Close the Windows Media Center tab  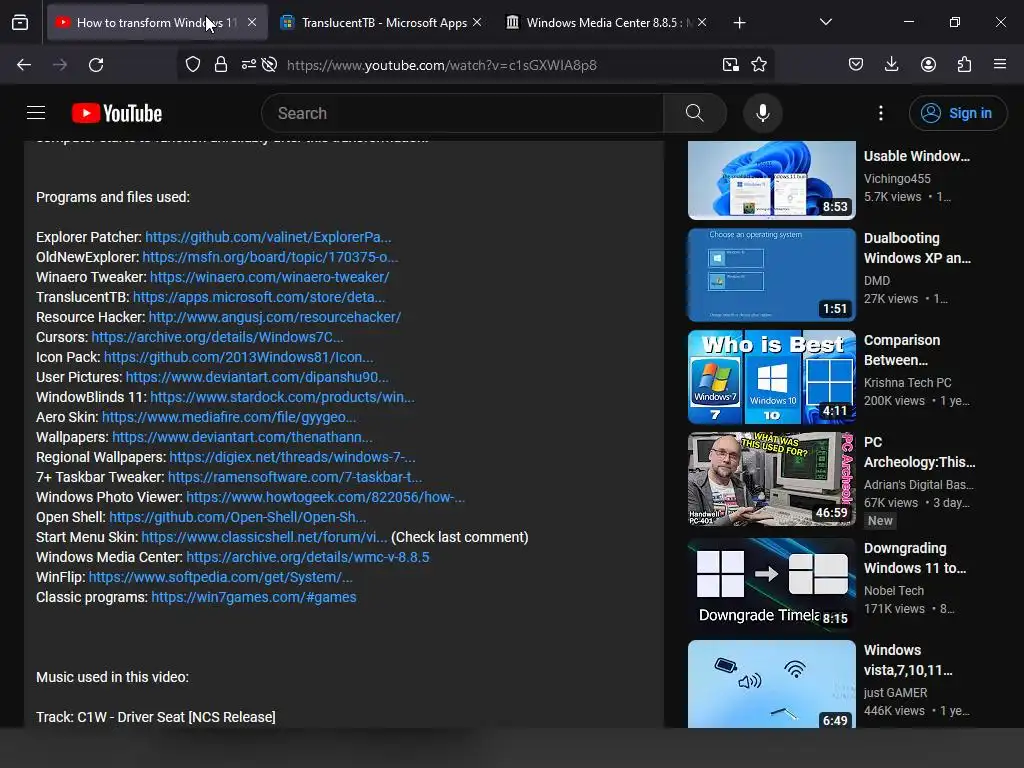click(x=702, y=22)
